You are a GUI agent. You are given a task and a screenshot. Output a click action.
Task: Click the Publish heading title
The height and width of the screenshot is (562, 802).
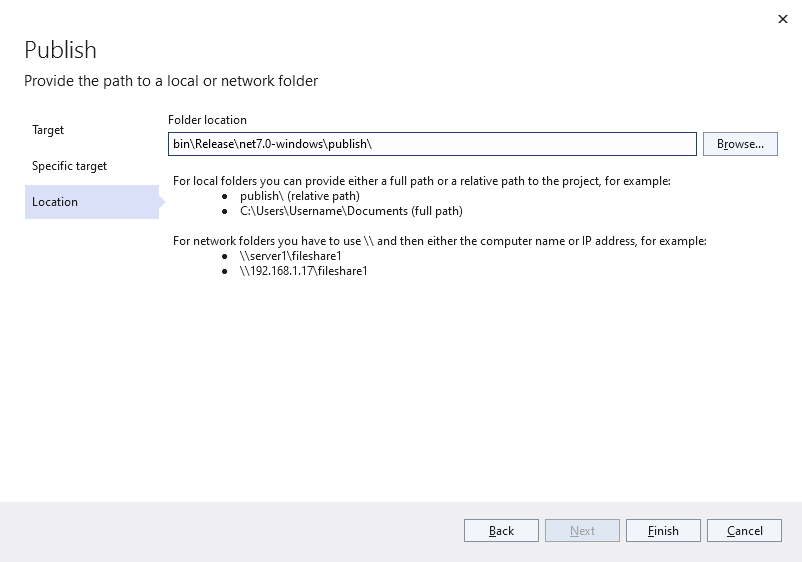coord(60,50)
